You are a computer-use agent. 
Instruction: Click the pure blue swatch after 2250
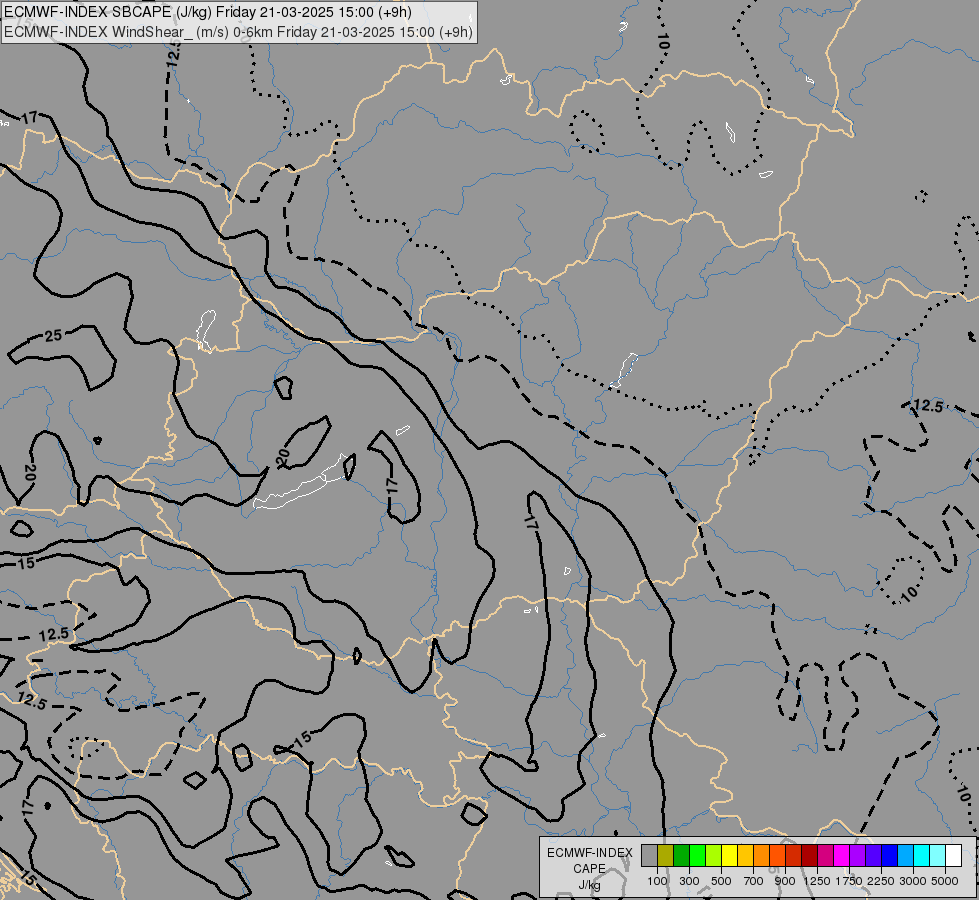[x=889, y=855]
